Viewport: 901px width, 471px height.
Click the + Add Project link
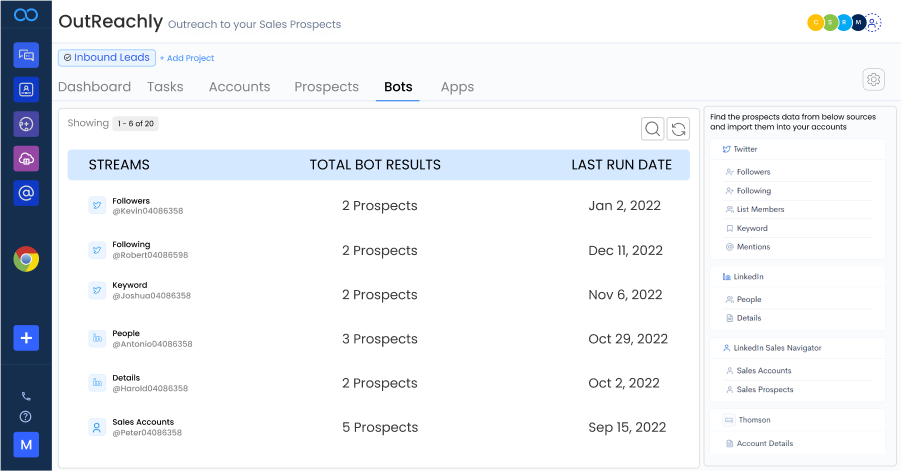click(x=187, y=58)
